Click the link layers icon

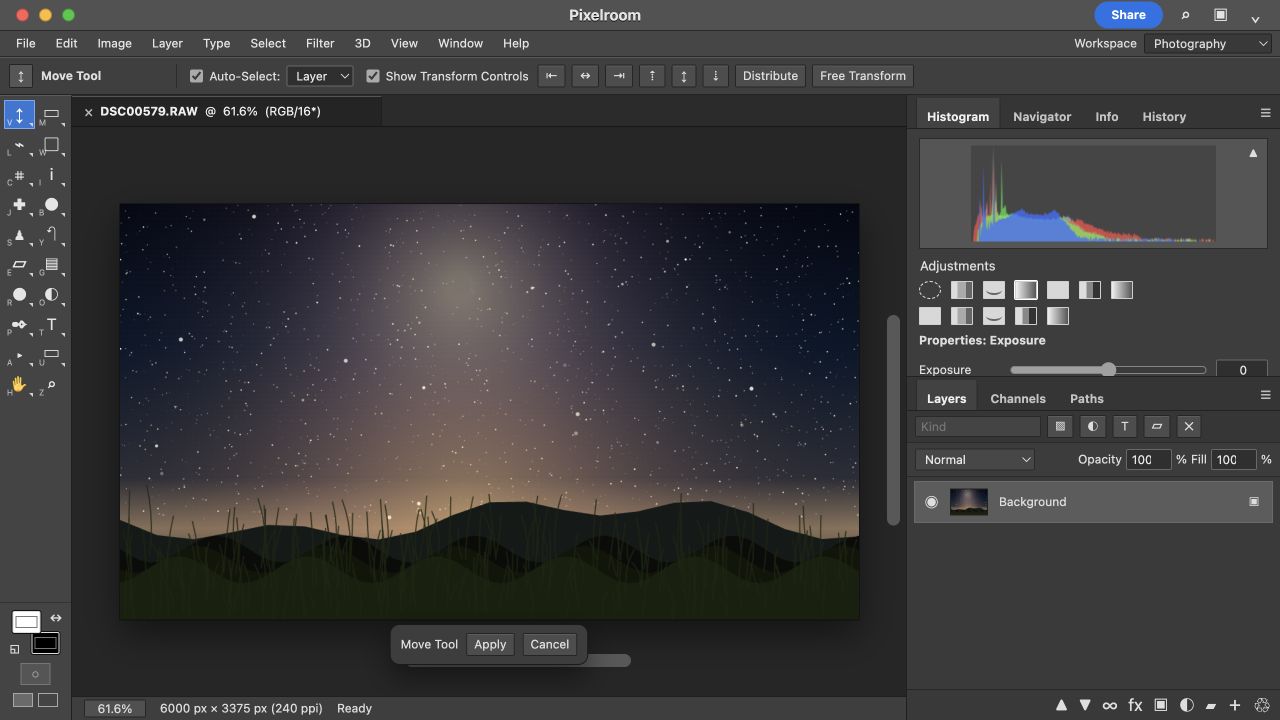coord(1110,706)
